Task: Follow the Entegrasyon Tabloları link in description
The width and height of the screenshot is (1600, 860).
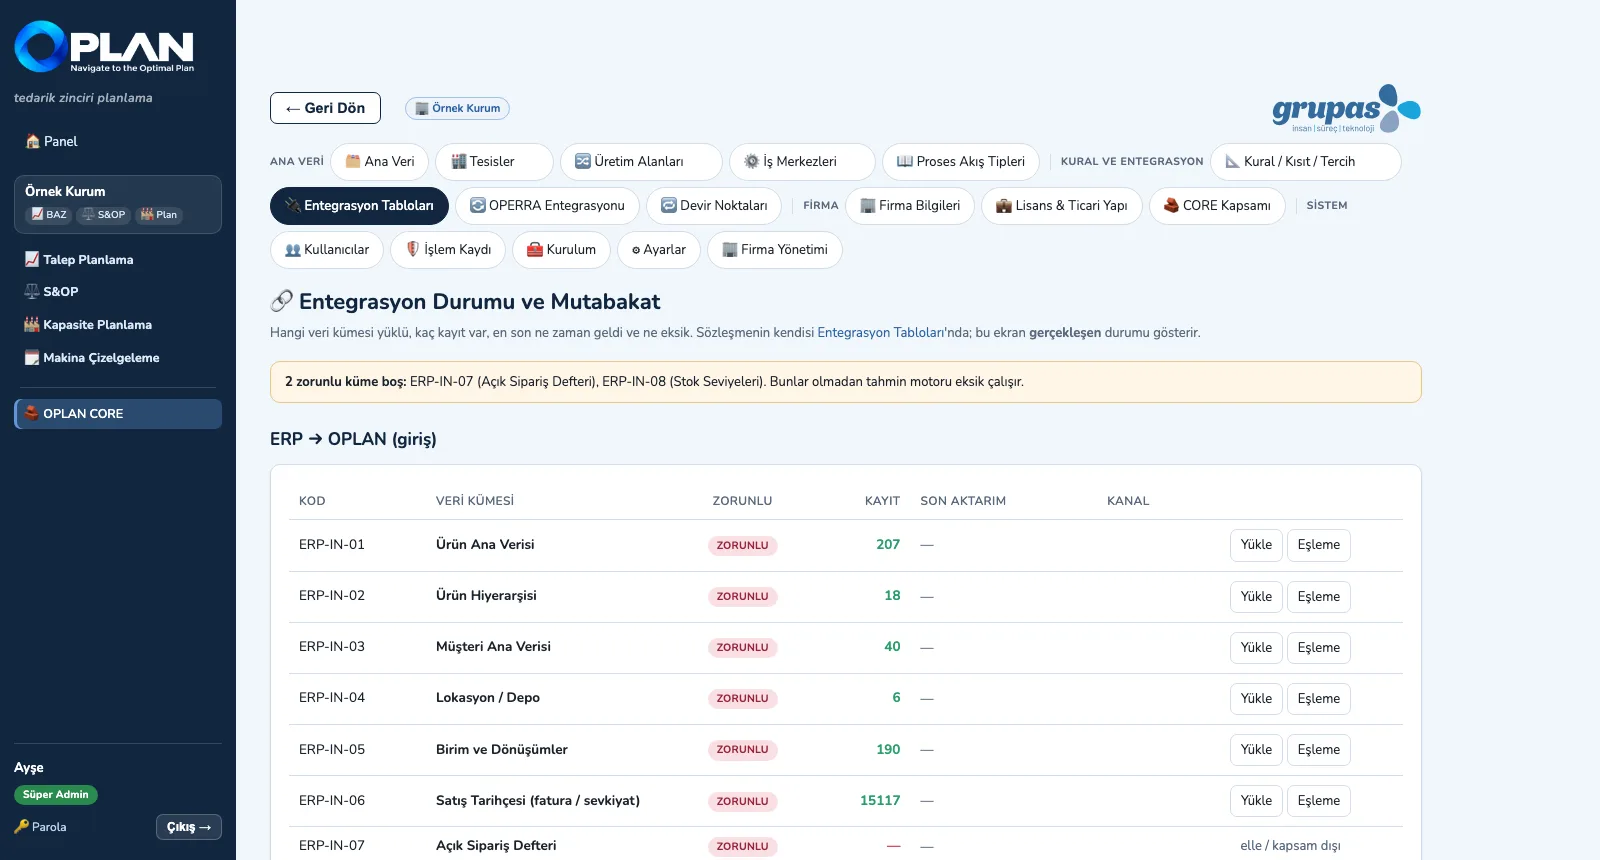Action: click(x=881, y=333)
